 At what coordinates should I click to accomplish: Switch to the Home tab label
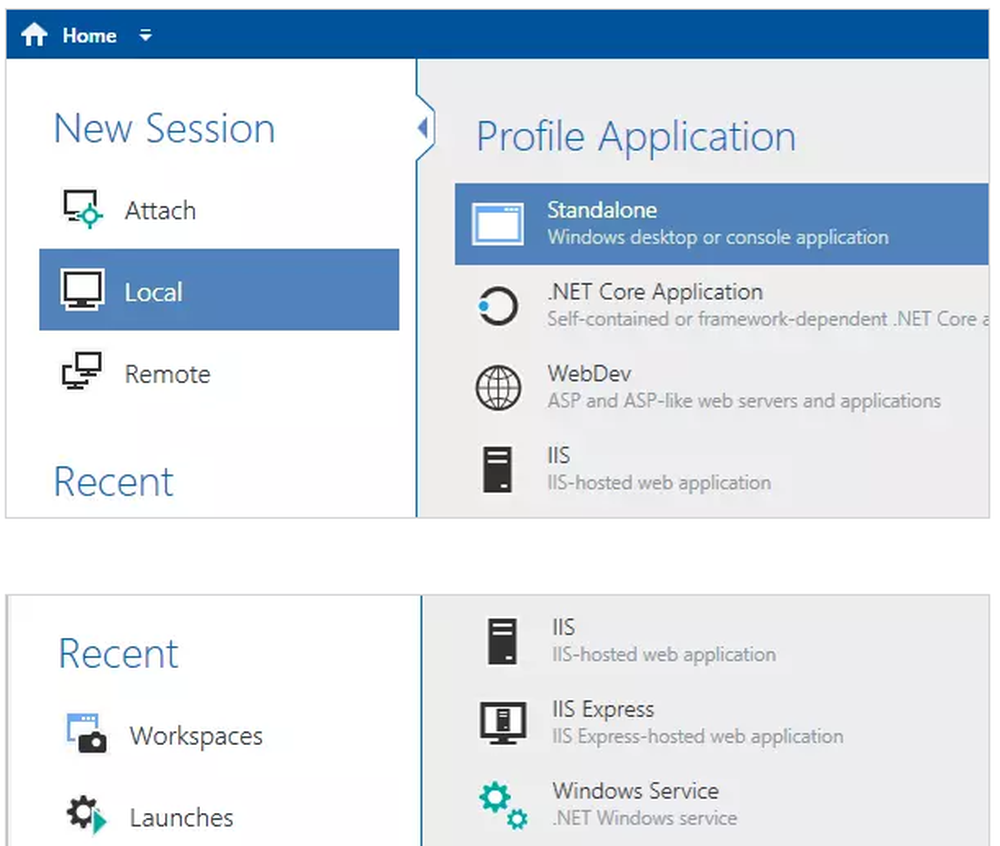pyautogui.click(x=89, y=36)
